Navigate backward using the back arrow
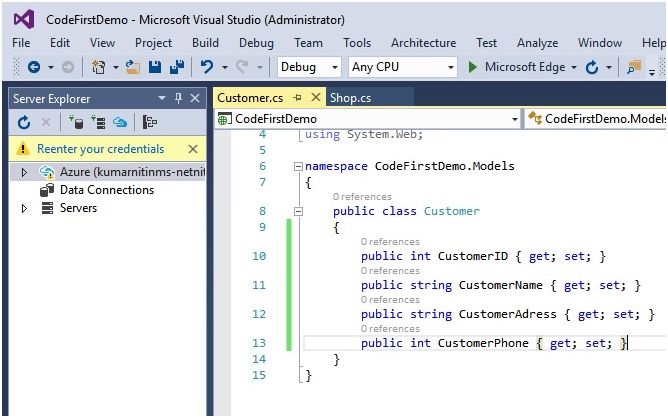This screenshot has height=418, width=668. [x=34, y=67]
